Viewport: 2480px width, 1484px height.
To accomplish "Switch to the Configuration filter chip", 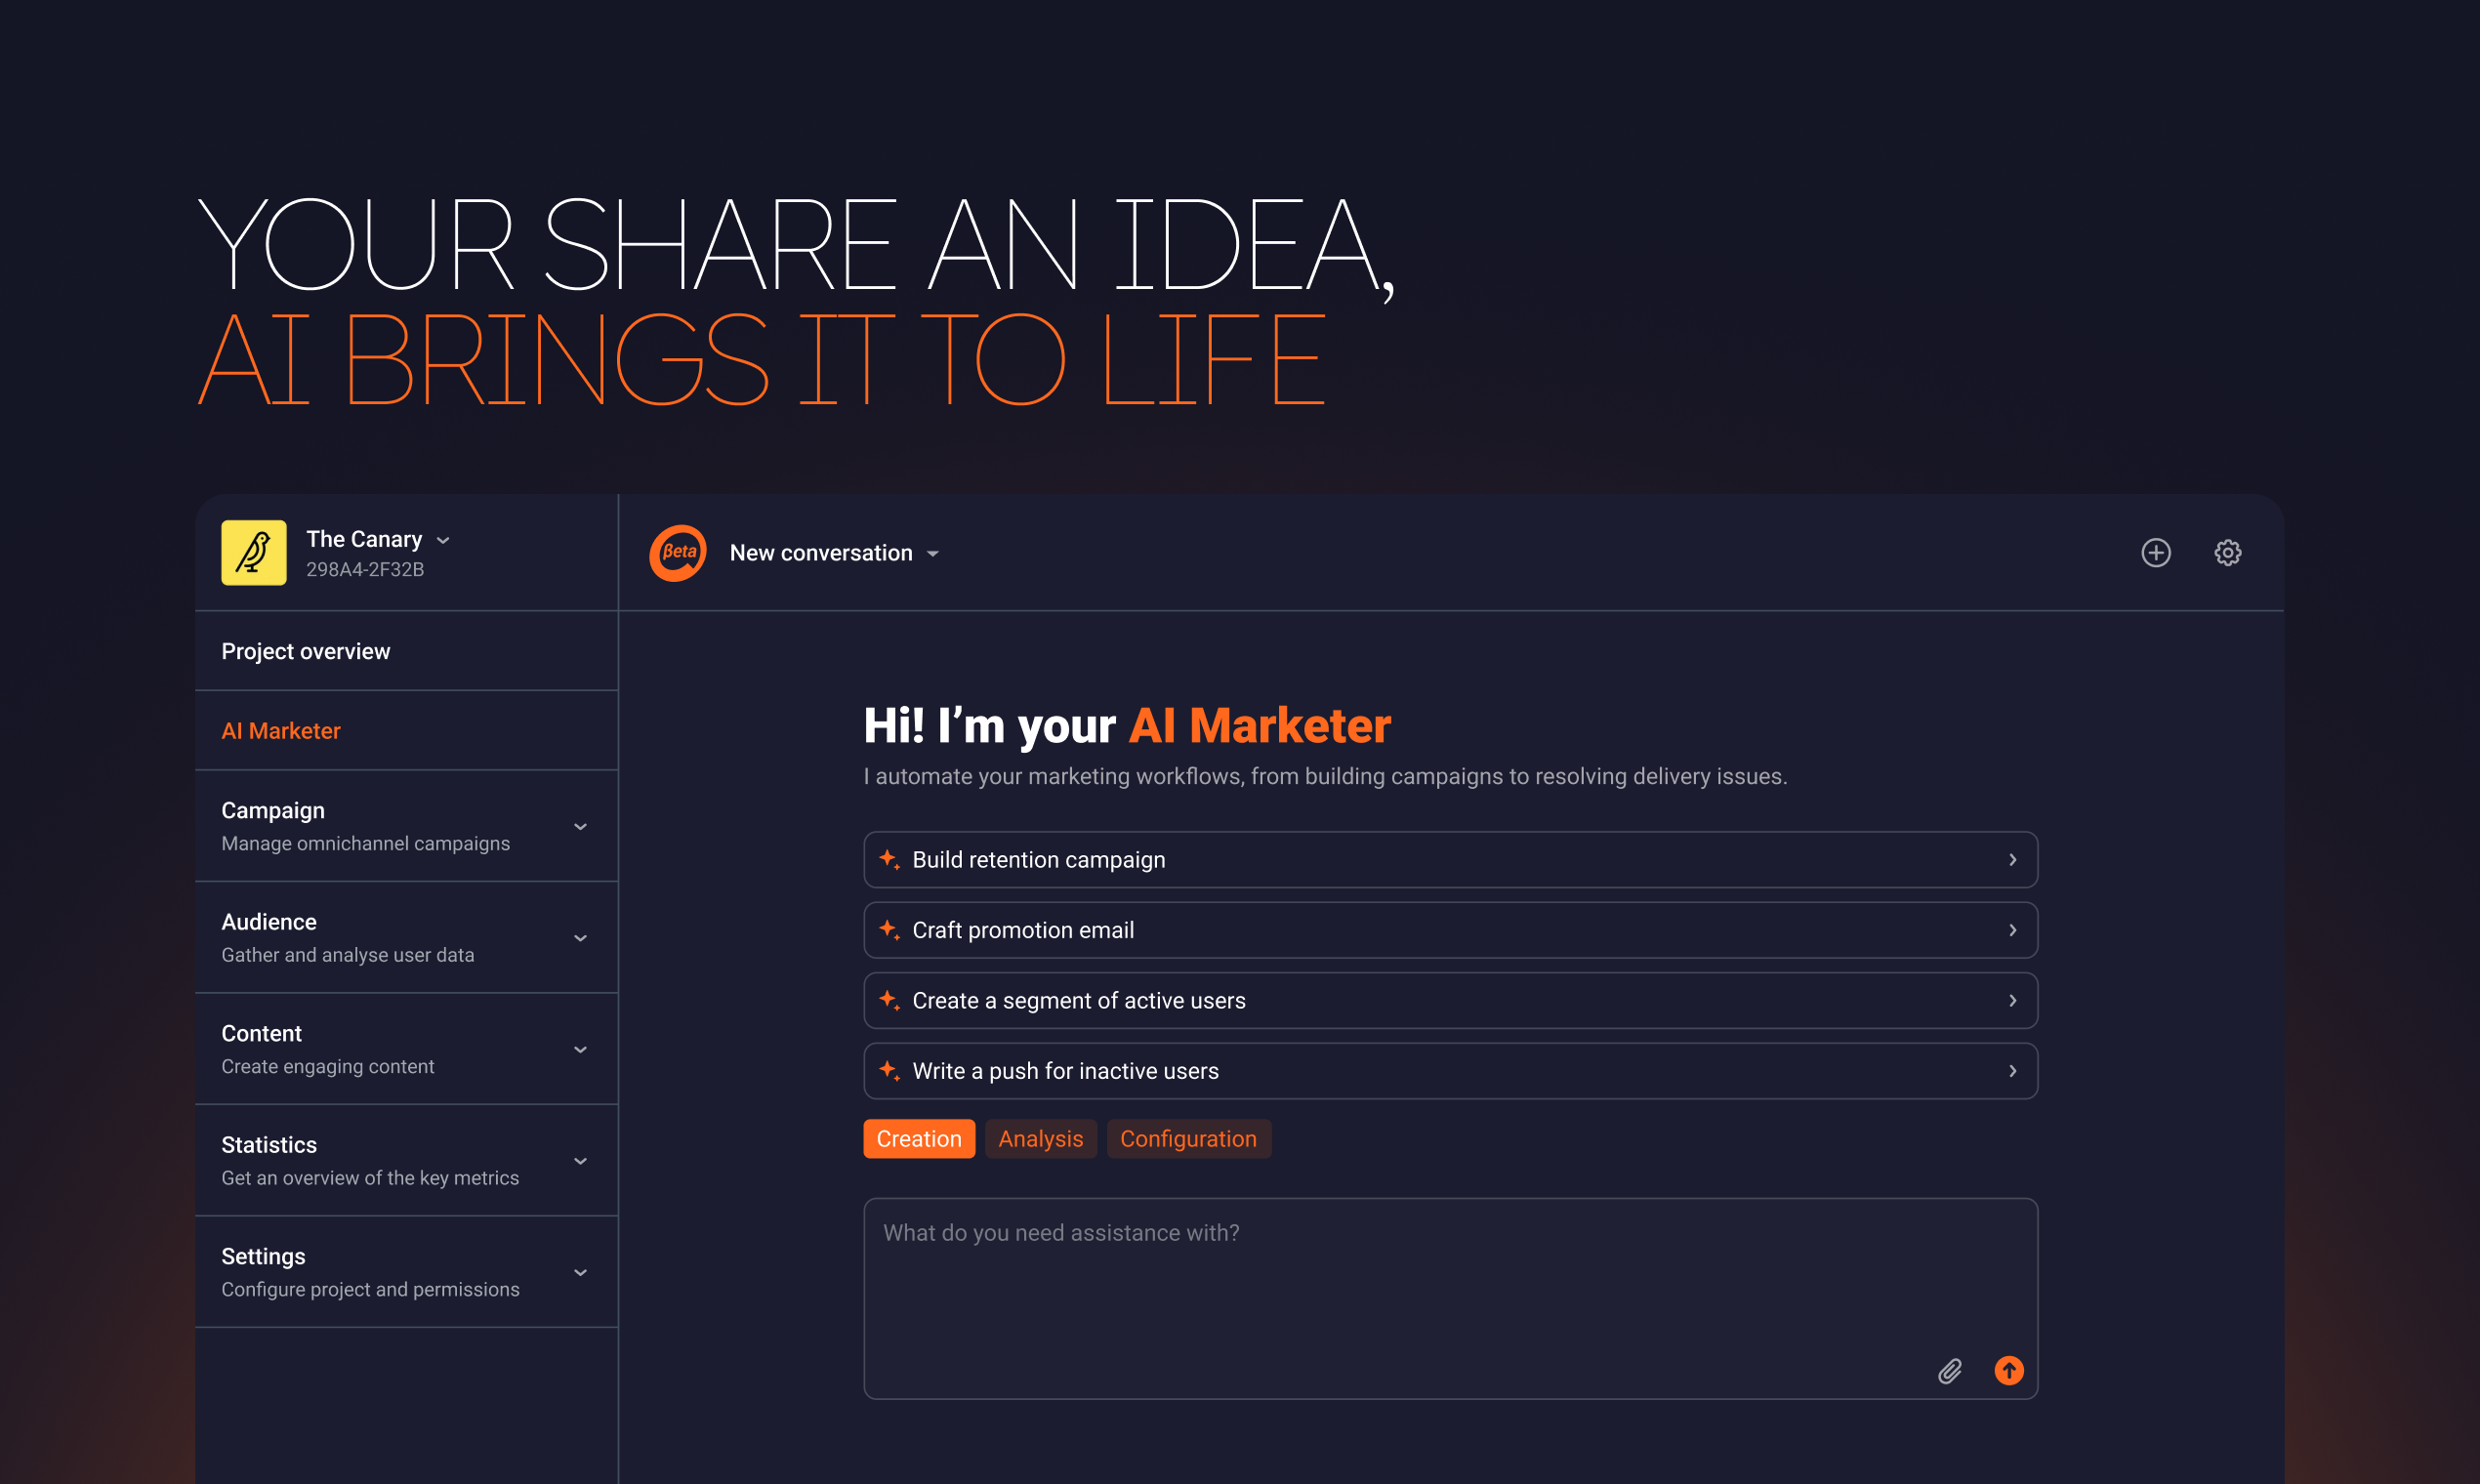I will point(1187,1138).
